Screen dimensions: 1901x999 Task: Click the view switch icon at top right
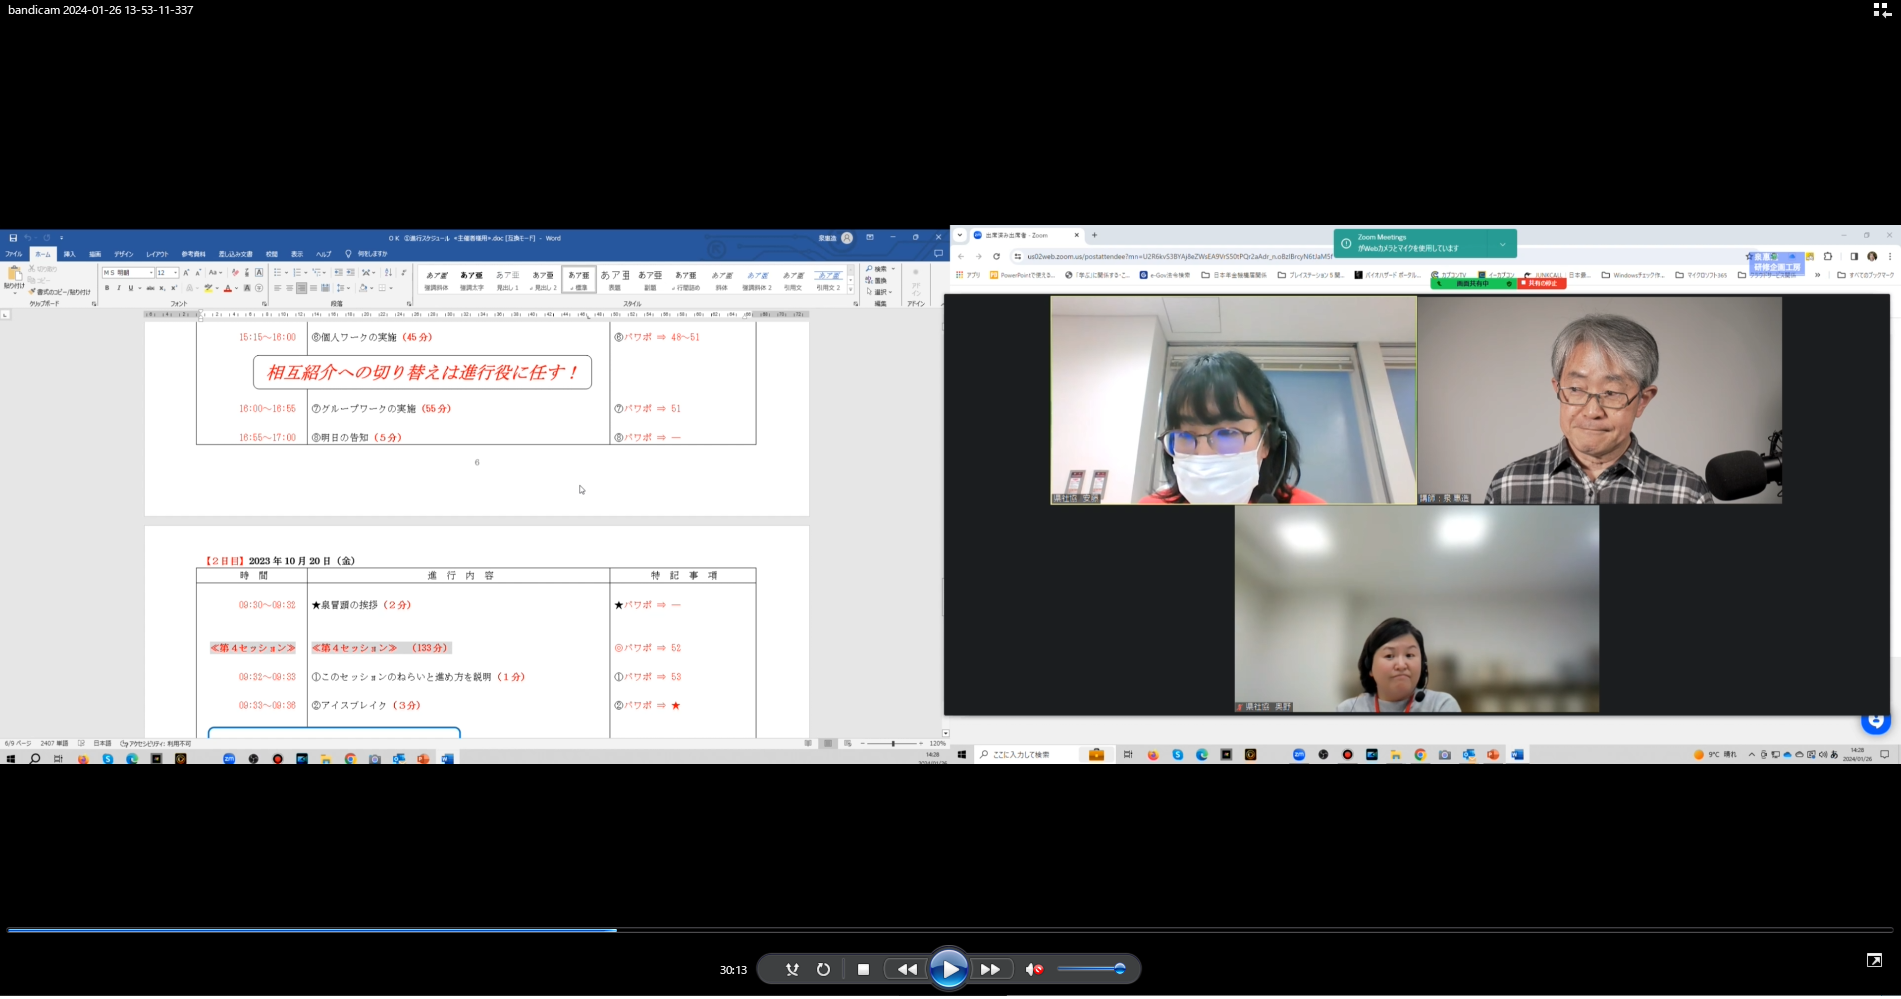[x=1881, y=10]
